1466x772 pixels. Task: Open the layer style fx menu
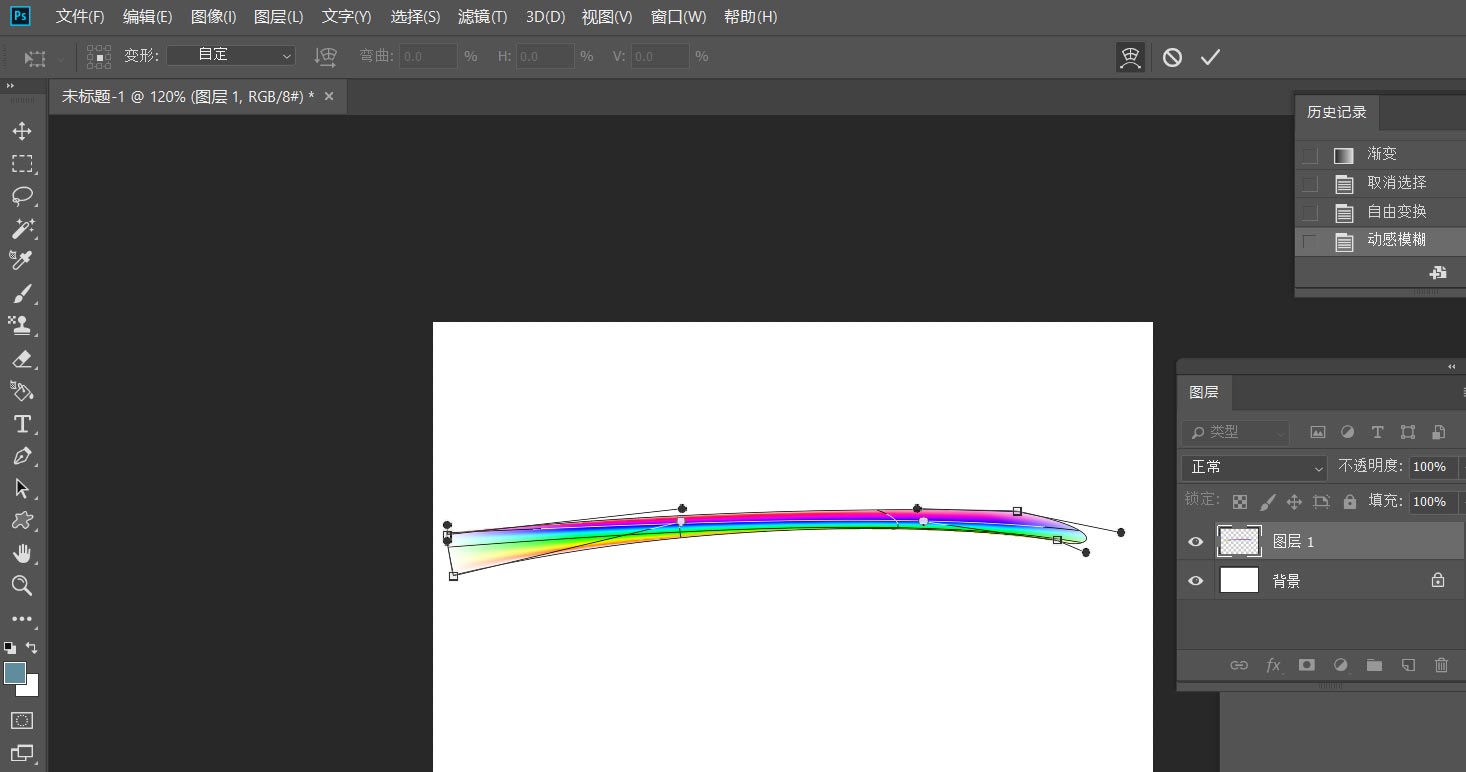pos(1273,665)
